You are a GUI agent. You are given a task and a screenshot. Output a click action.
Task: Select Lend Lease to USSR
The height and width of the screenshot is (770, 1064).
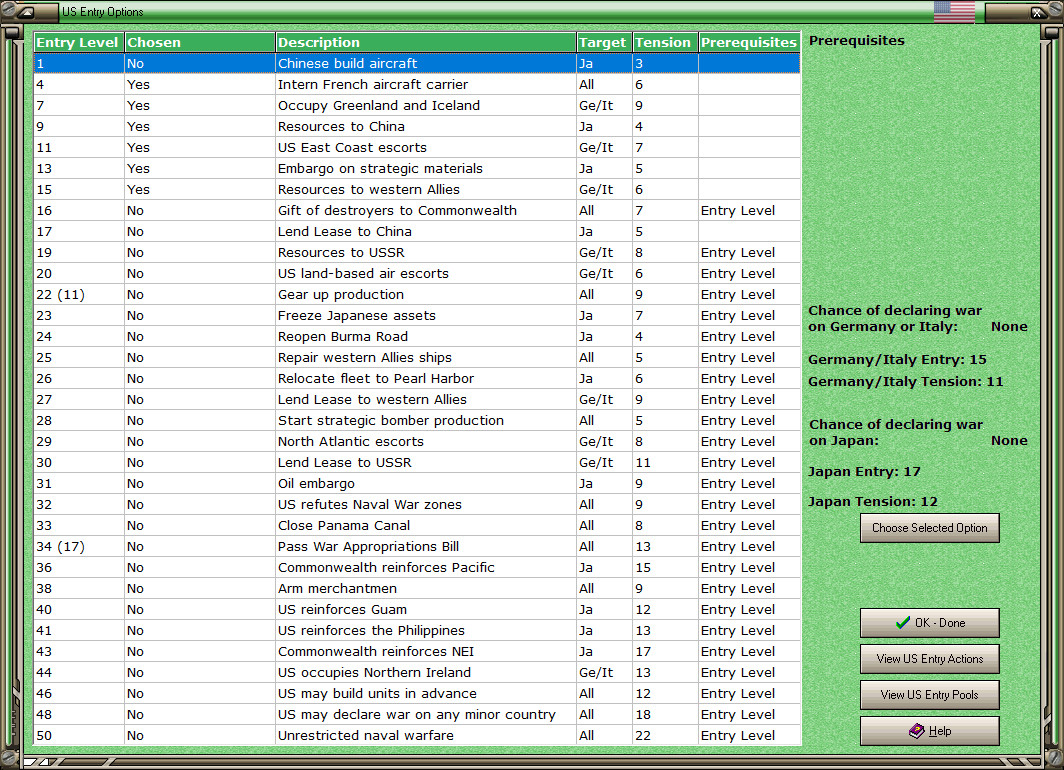pyautogui.click(x=417, y=463)
